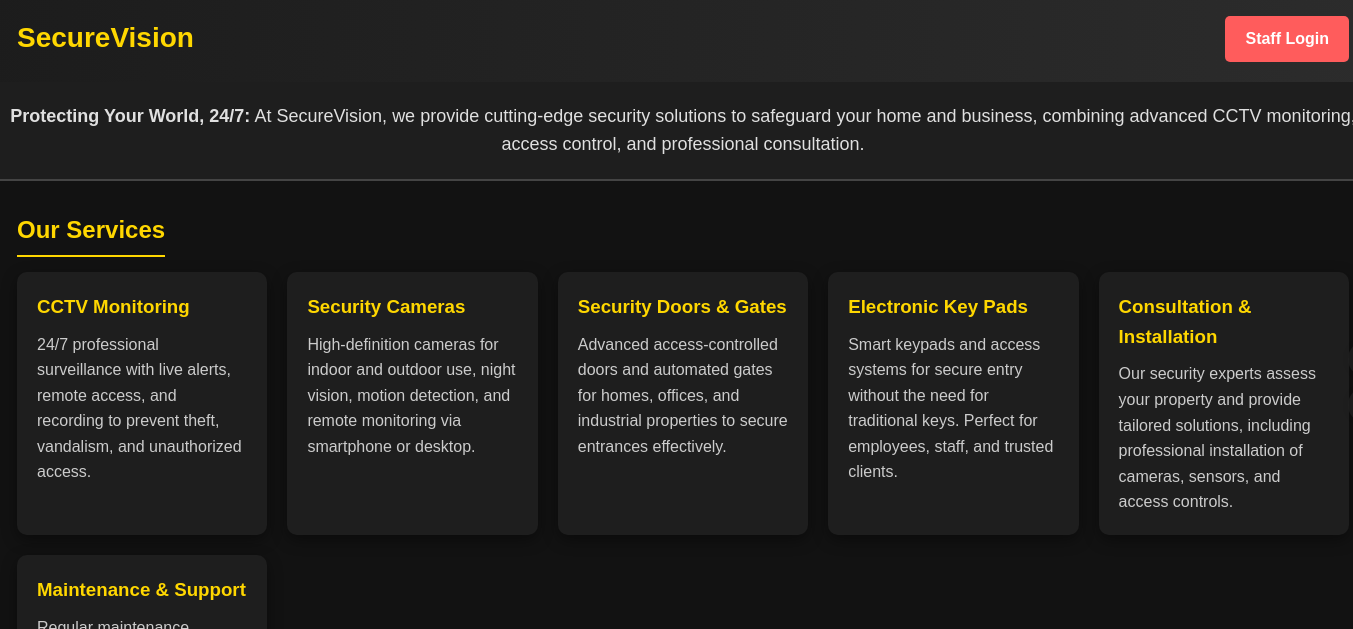This screenshot has width=1353, height=629.
Task: Select the "Our Services" section heading
Action: 91,230
